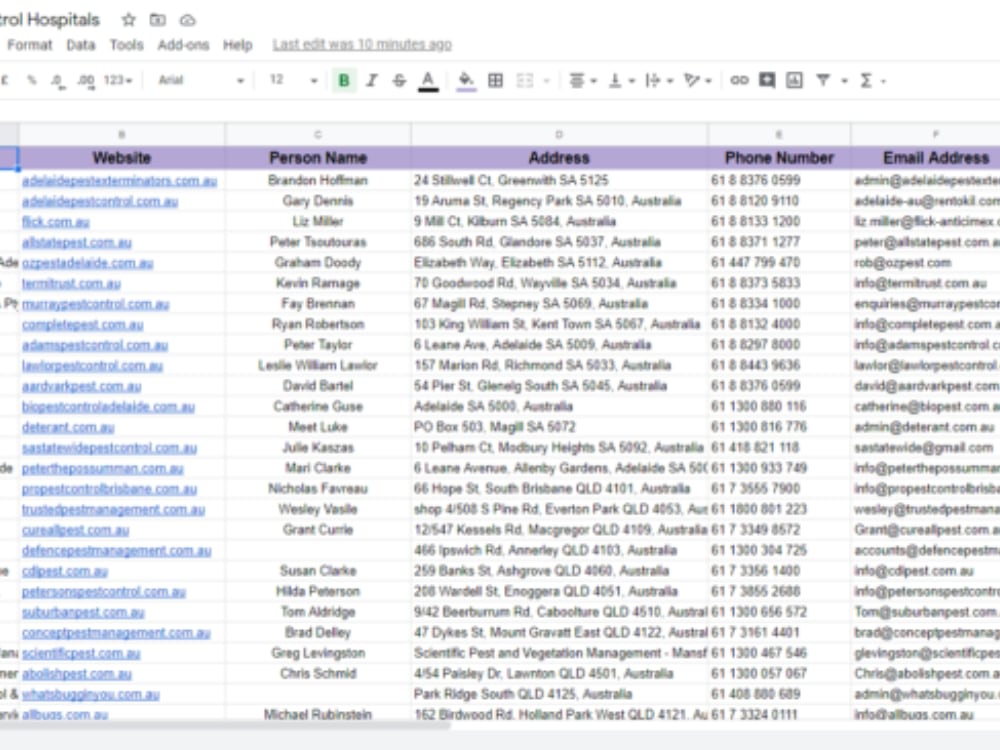Create a filter with the funnel icon
The image size is (1000, 750).
click(x=823, y=80)
